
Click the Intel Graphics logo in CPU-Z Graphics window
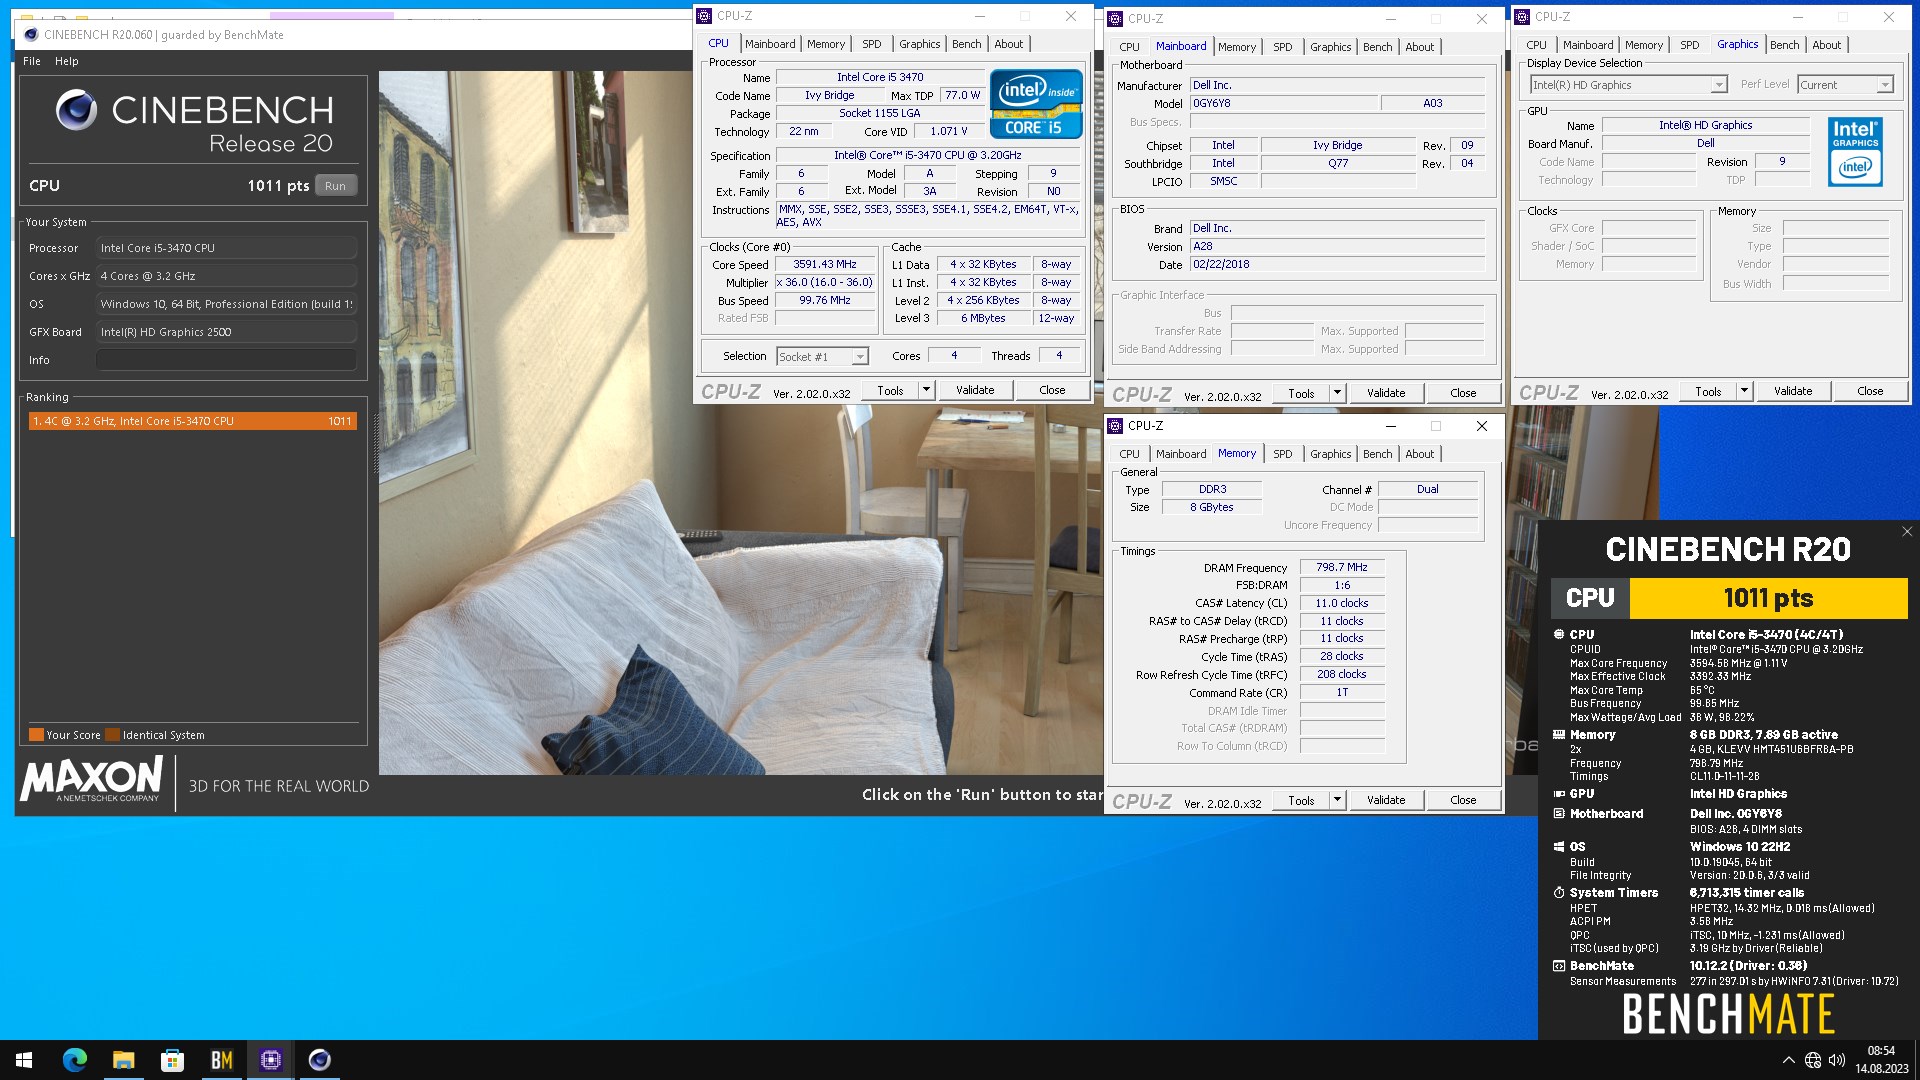[x=1855, y=152]
